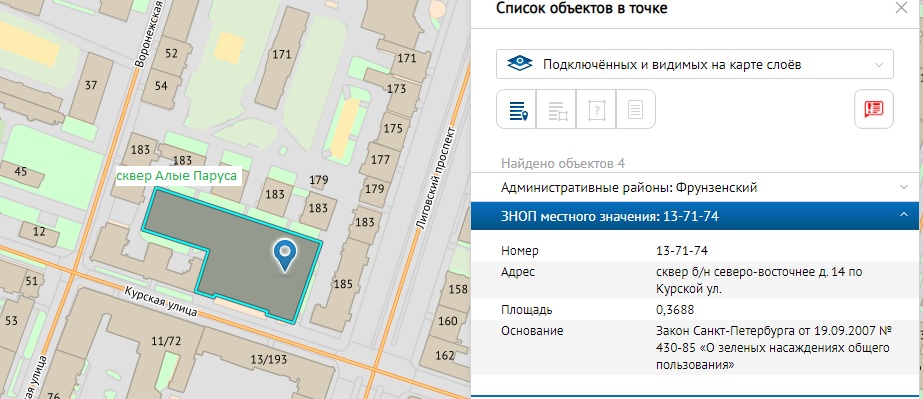Click the up chevron on the ЗНОП header
Image resolution: width=923 pixels, height=399 pixels.
(x=904, y=215)
